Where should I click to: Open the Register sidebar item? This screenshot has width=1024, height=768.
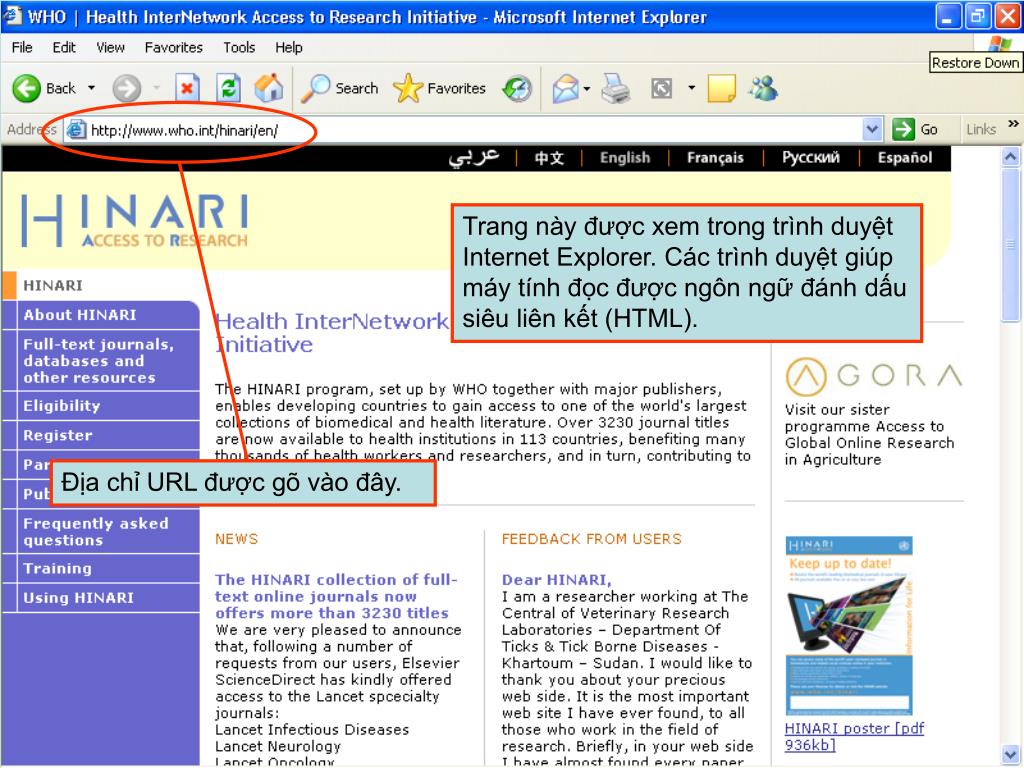pos(101,435)
